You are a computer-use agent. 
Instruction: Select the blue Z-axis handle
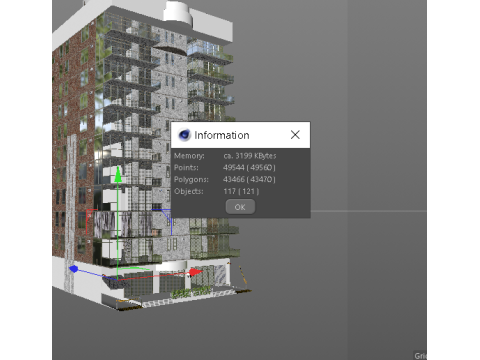click(x=74, y=269)
